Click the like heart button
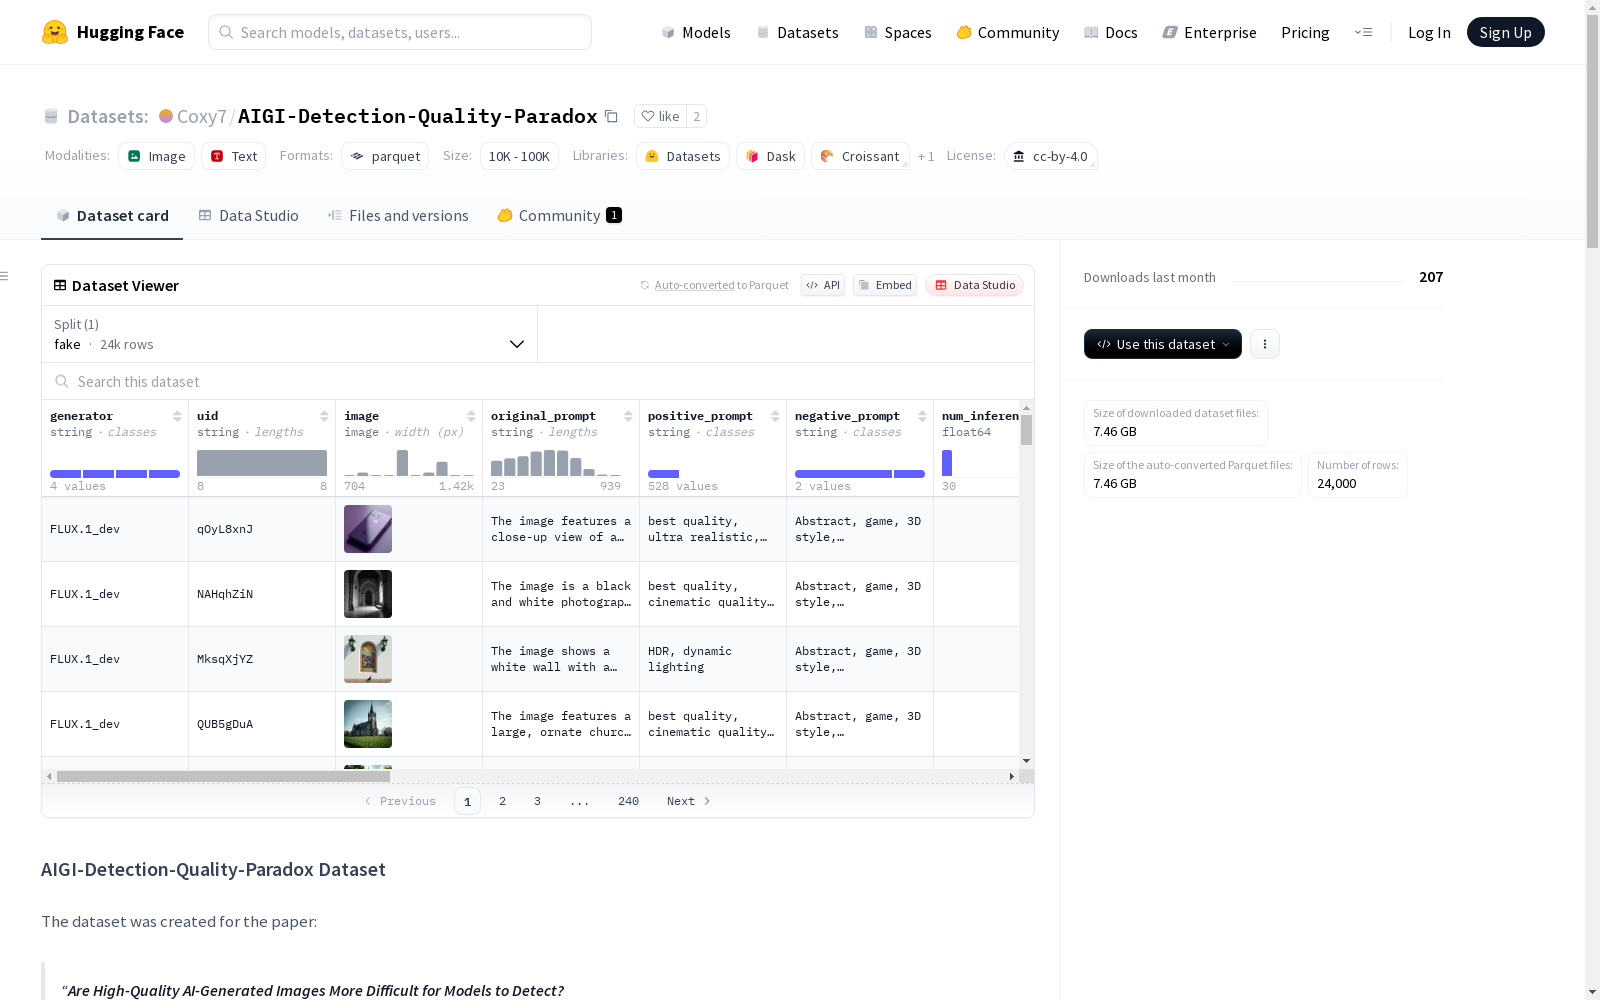 (660, 116)
